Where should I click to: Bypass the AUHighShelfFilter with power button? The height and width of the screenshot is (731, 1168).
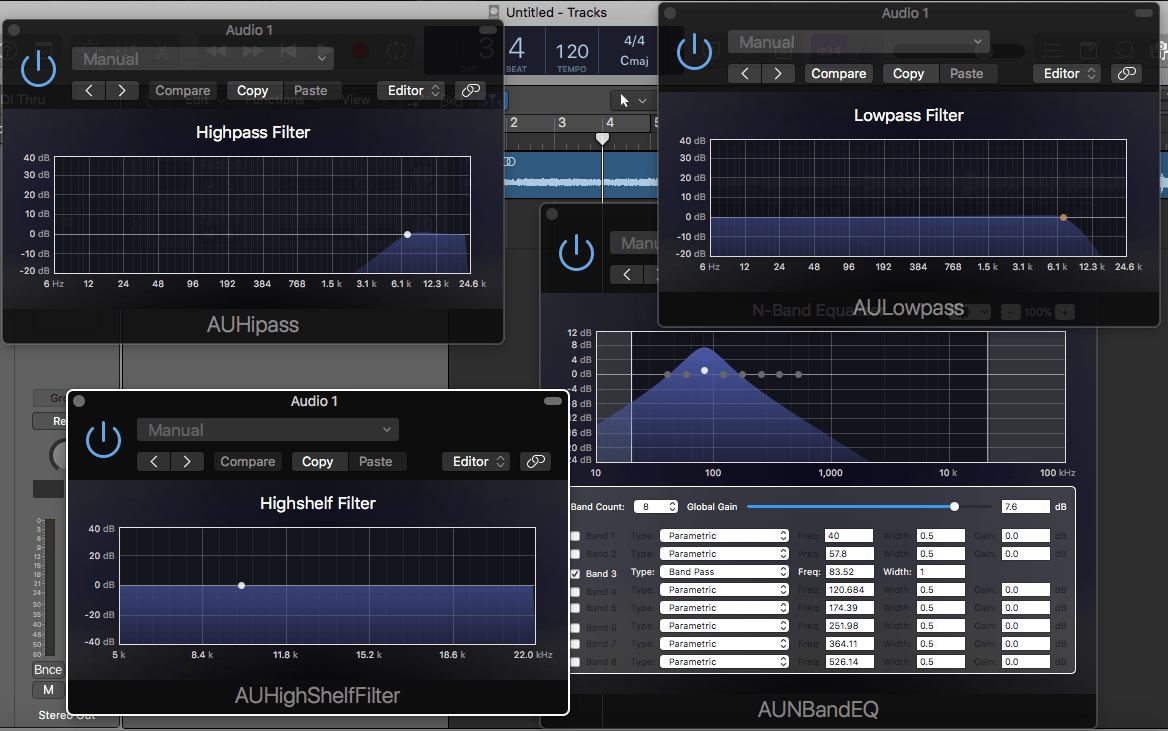[103, 439]
